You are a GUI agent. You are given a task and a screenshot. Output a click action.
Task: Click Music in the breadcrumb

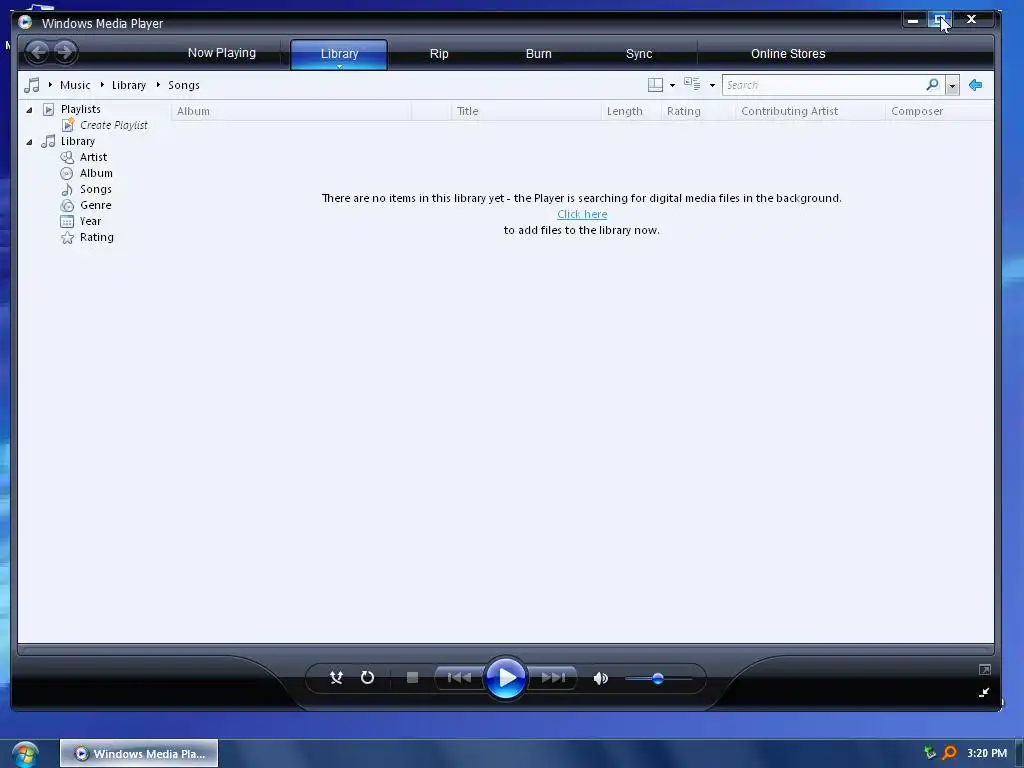point(75,85)
